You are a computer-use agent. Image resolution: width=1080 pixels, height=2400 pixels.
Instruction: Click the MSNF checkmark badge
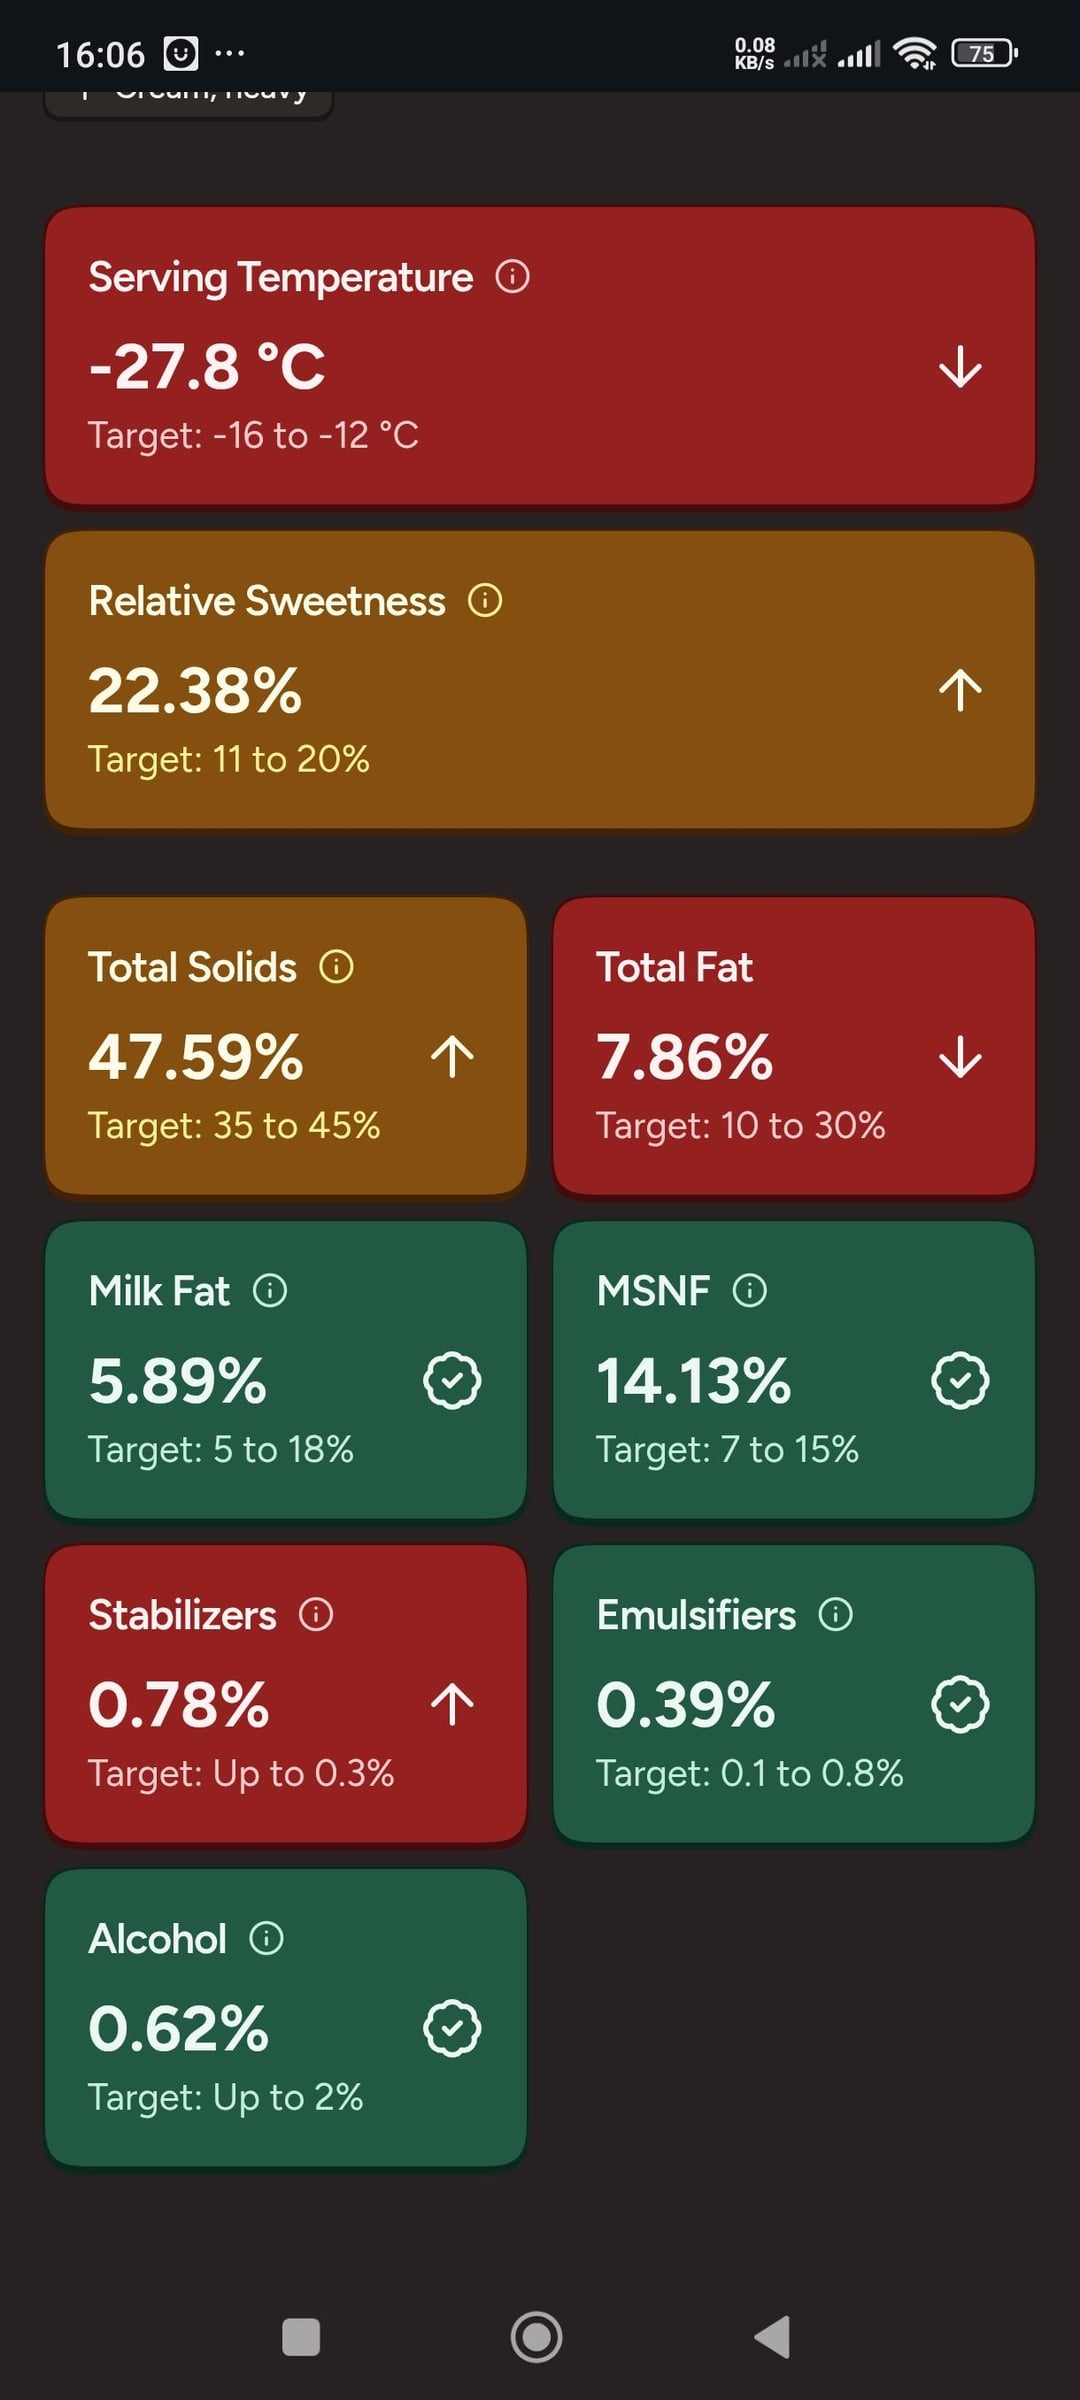tap(960, 1381)
